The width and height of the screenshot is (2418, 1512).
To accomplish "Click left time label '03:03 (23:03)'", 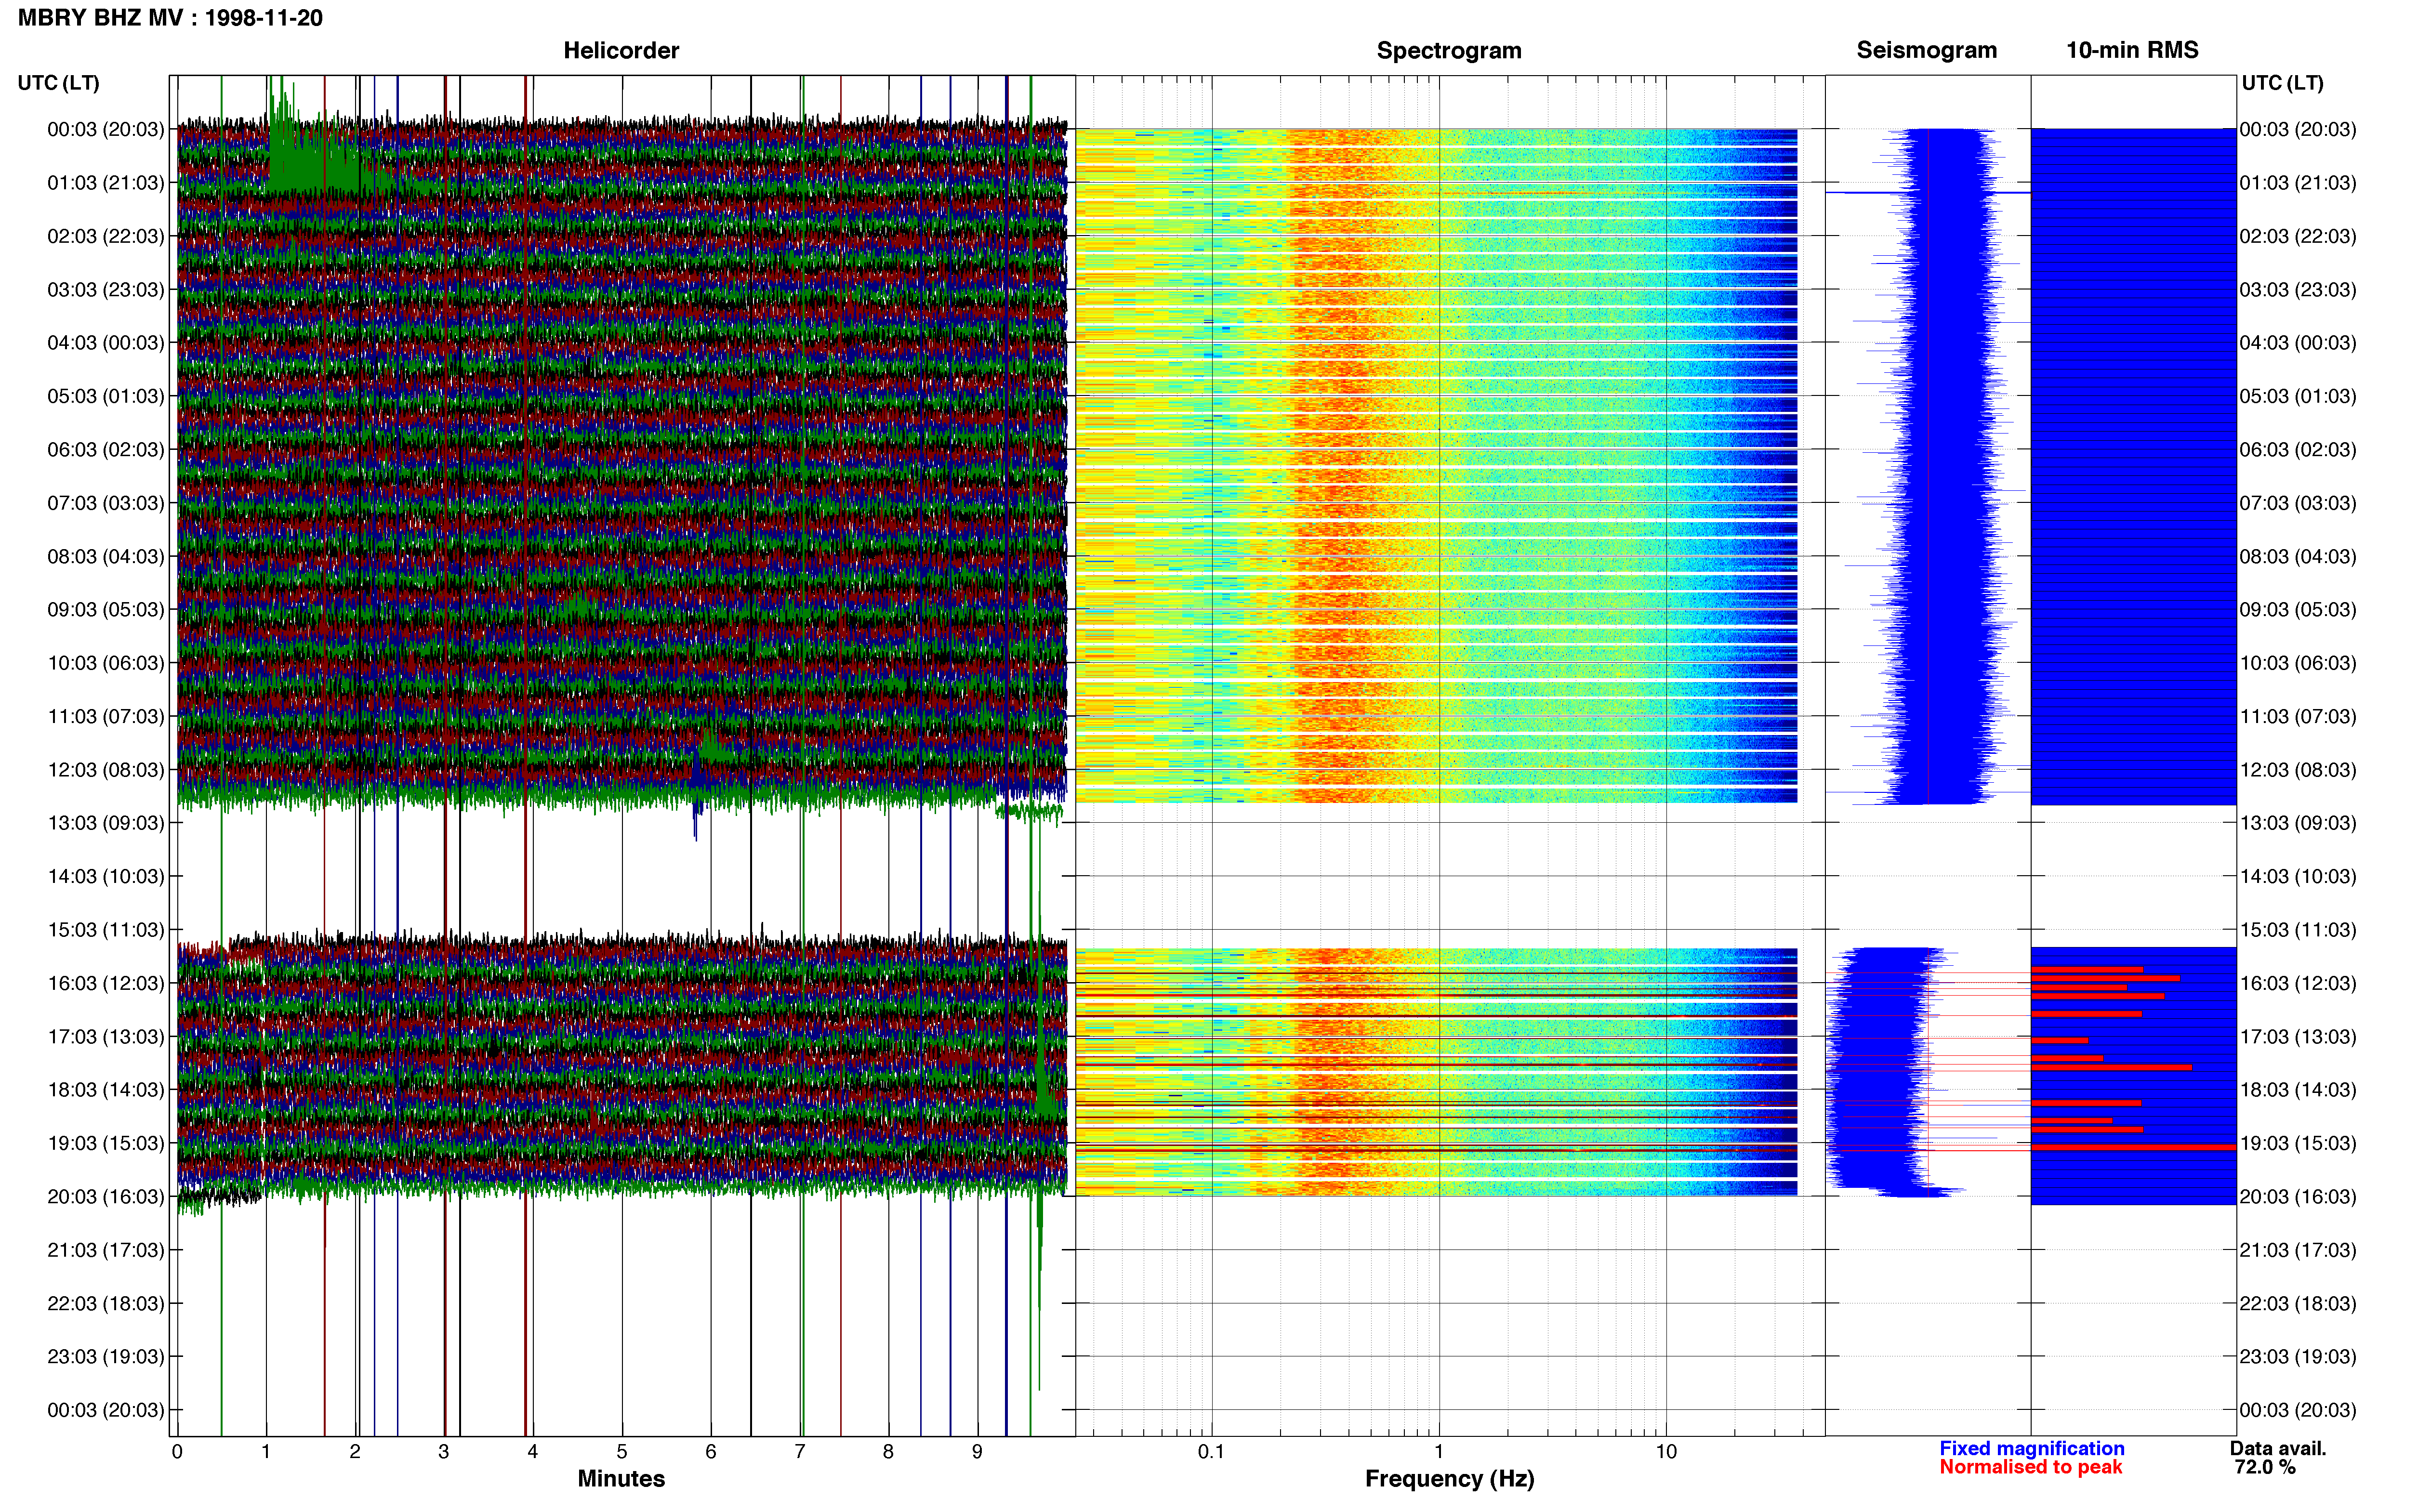I will [105, 289].
